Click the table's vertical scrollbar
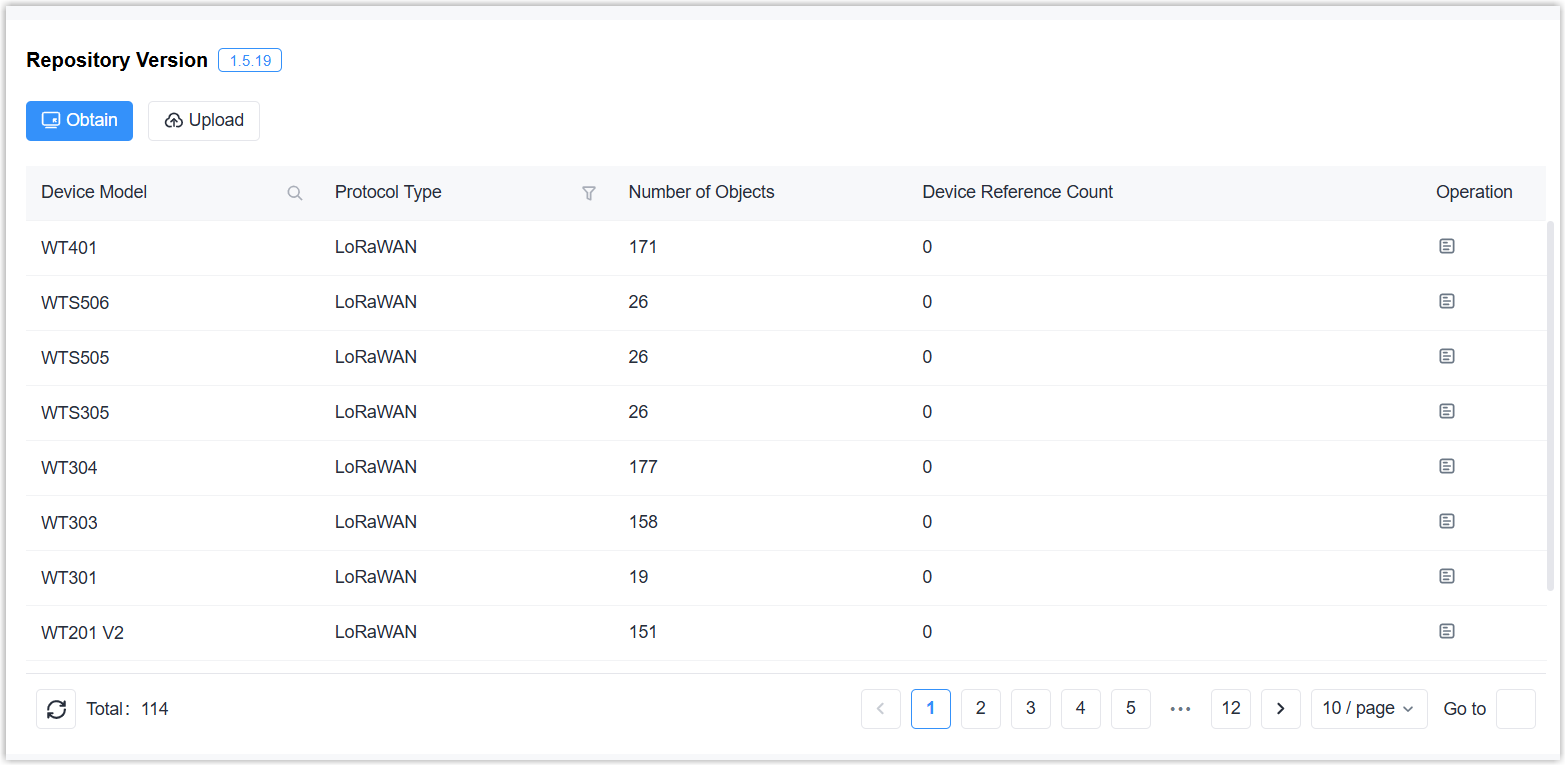1566x766 pixels. pyautogui.click(x=1550, y=400)
